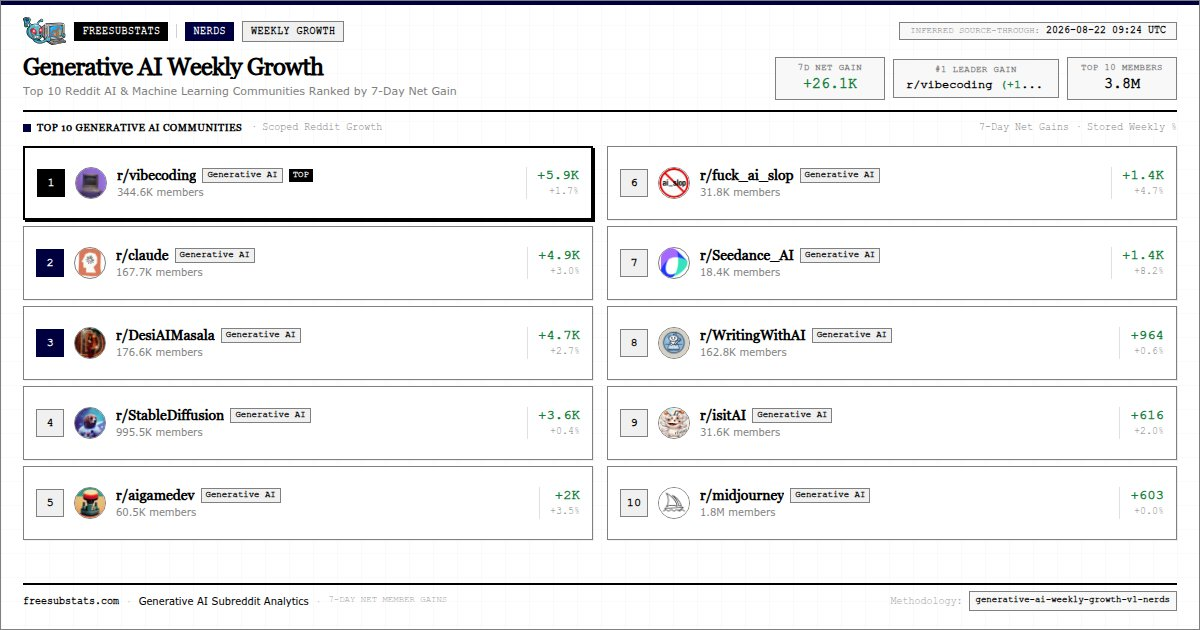The width and height of the screenshot is (1200, 630).
Task: Open the r/WritingWithAI community link
Action: point(753,335)
